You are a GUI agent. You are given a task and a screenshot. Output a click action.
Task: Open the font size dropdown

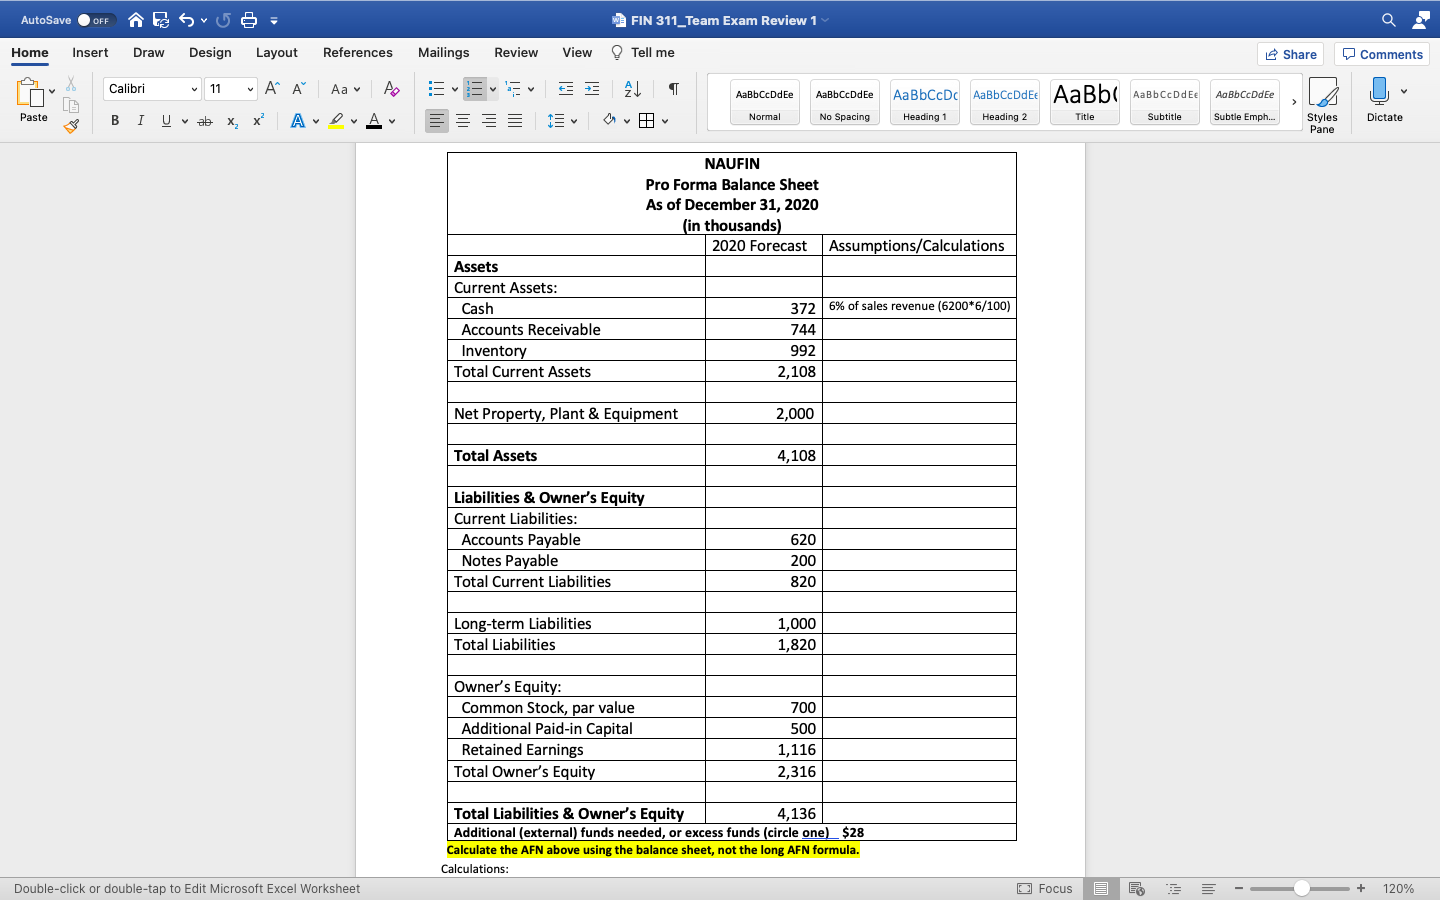point(250,89)
